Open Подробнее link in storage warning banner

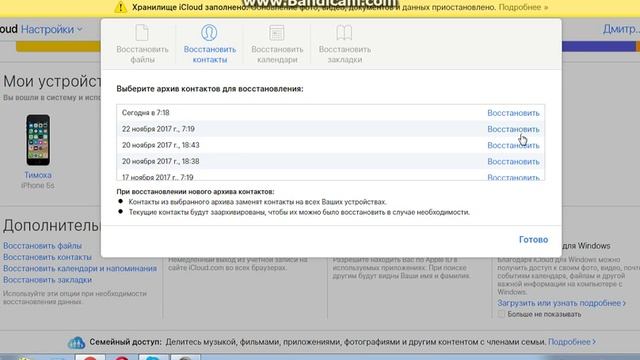523,7
